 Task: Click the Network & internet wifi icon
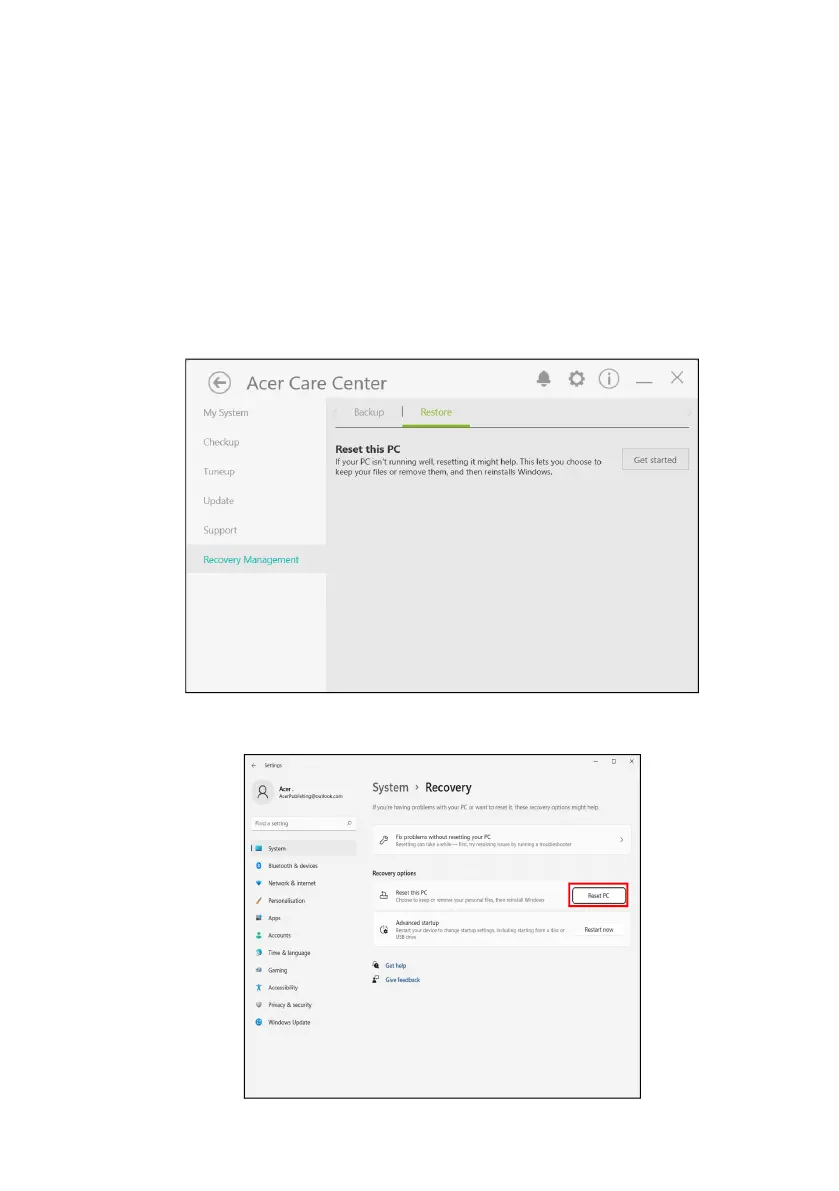(x=259, y=883)
